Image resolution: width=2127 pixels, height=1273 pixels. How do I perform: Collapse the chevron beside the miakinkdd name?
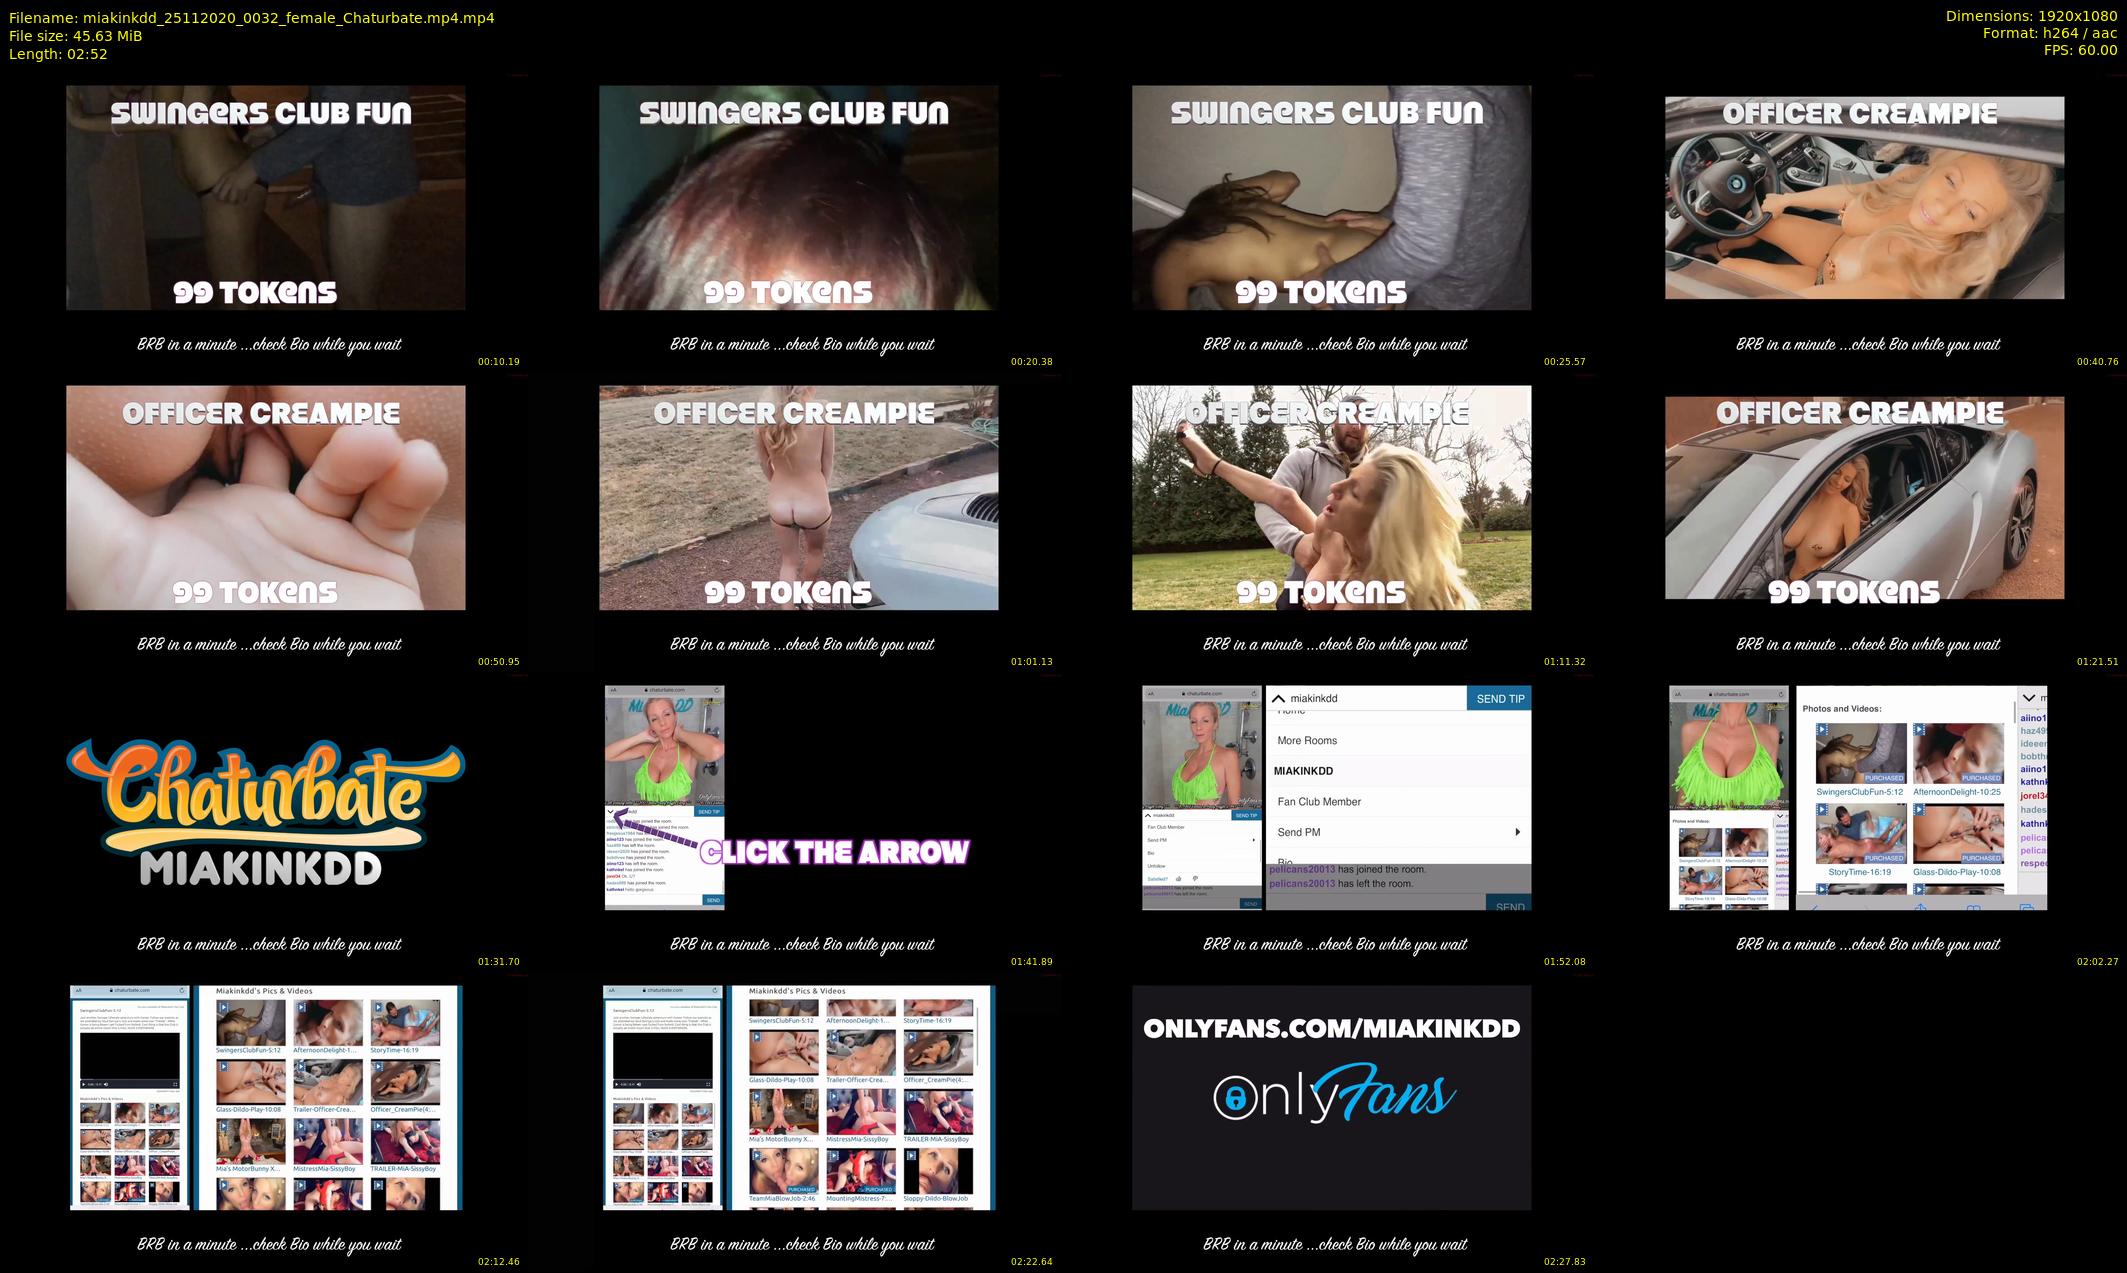1278,698
